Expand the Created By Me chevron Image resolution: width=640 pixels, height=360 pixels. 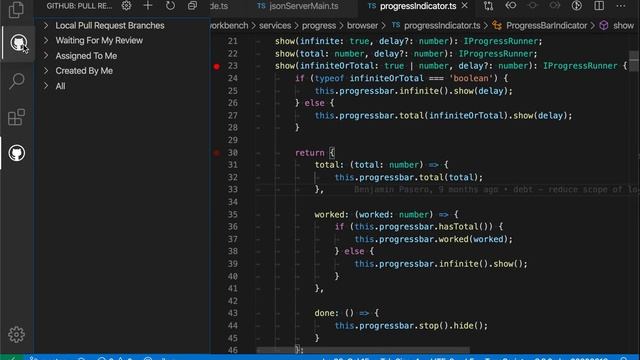46,71
